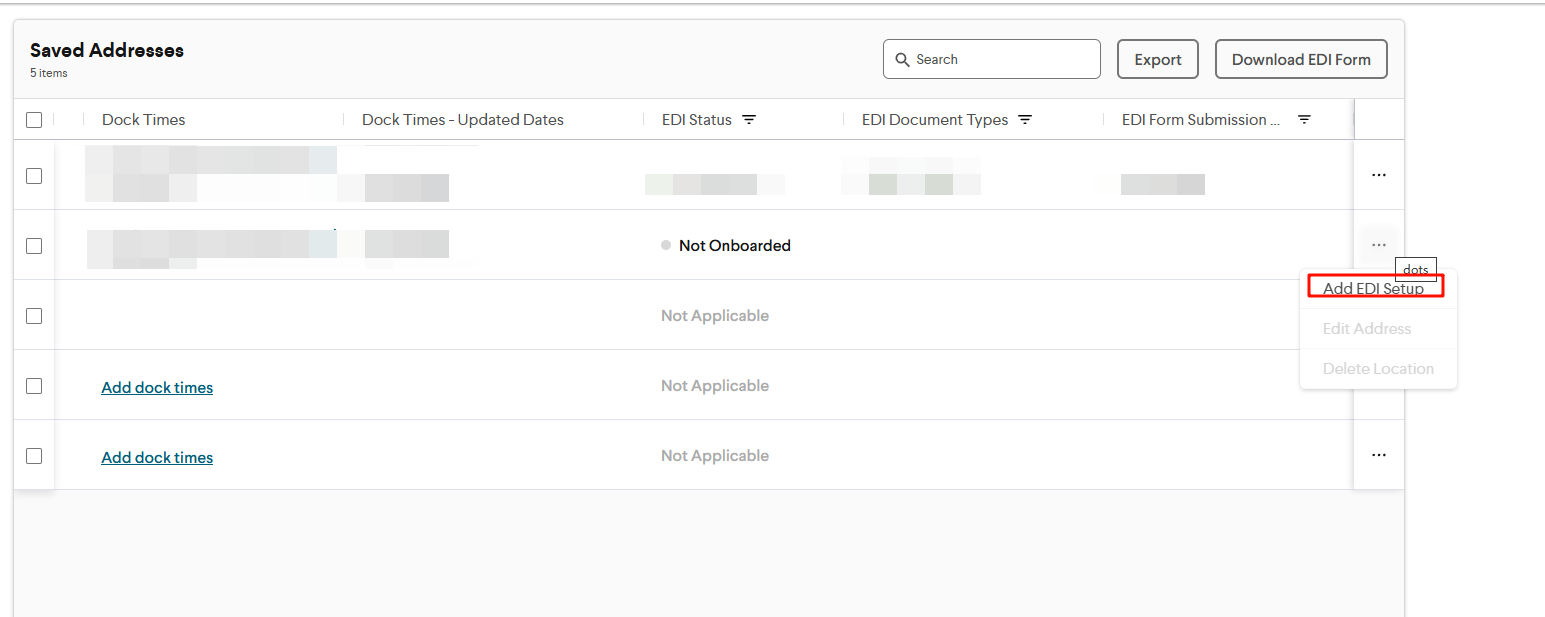Select the checkbox of the Not Onboarded row
The width and height of the screenshot is (1545, 617).
point(34,246)
